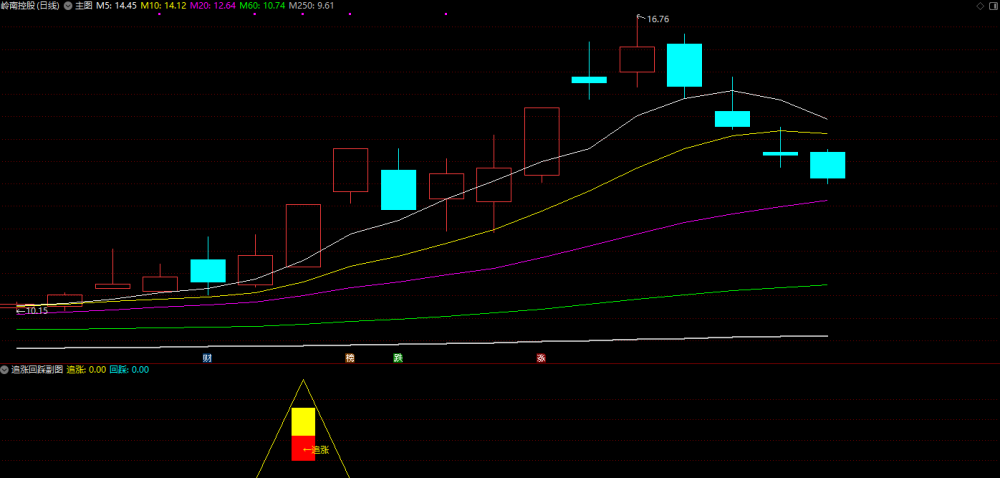Select the M250: 9.61 label
The width and height of the screenshot is (1000, 478).
(311, 6)
